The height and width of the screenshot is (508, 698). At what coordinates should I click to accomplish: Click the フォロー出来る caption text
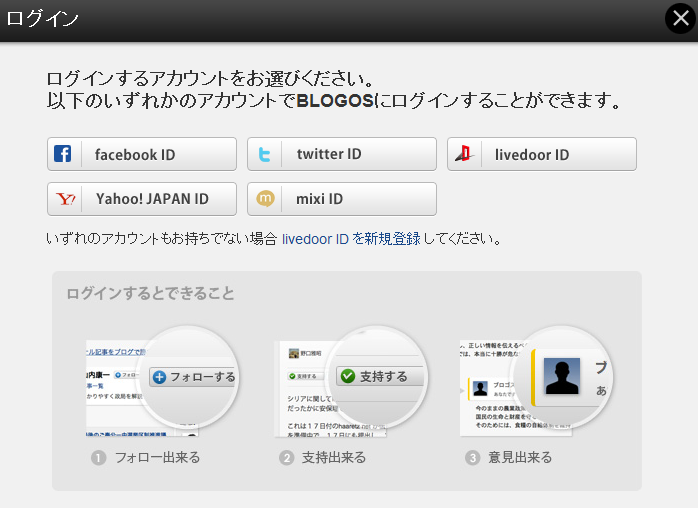pos(158,457)
